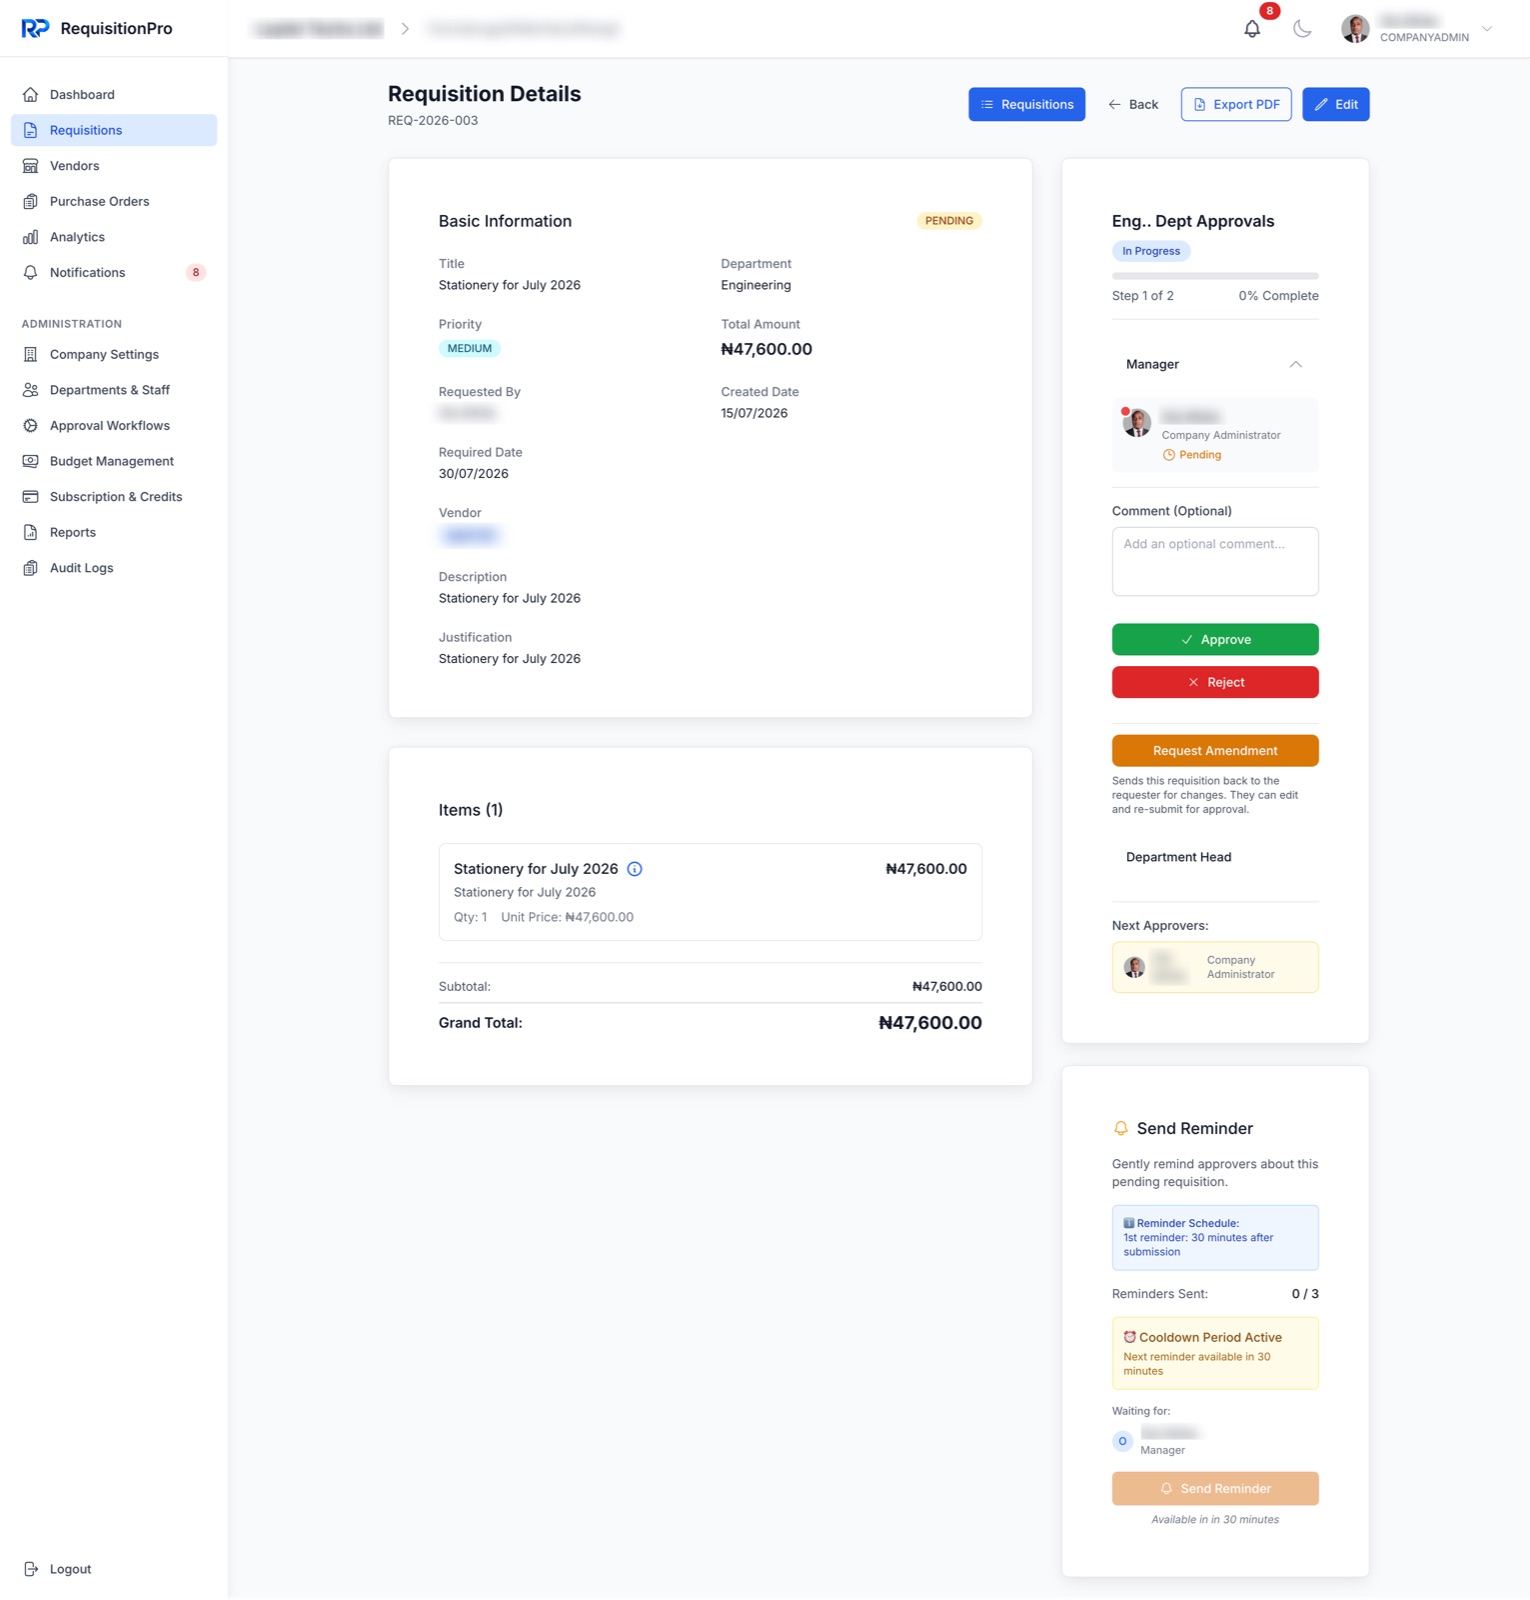Edit this requisition
This screenshot has width=1530, height=1600.
(1336, 105)
